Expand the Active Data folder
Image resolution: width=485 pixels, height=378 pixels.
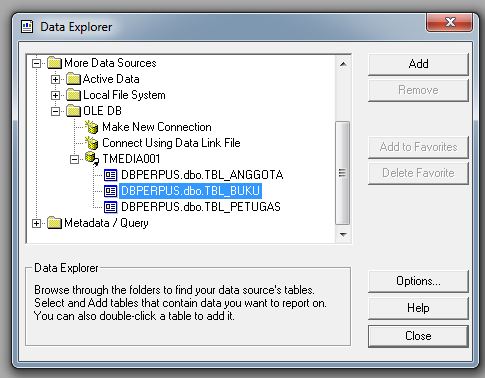pos(55,79)
